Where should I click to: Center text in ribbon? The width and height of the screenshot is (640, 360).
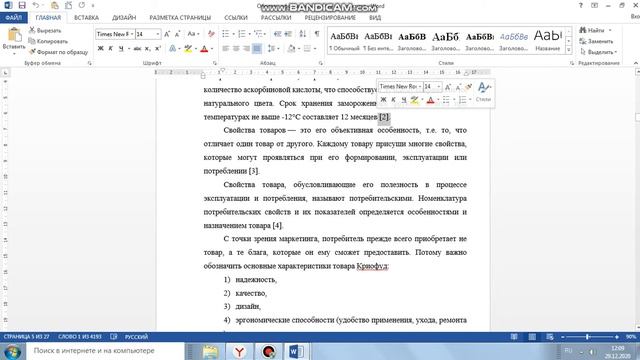click(x=236, y=49)
